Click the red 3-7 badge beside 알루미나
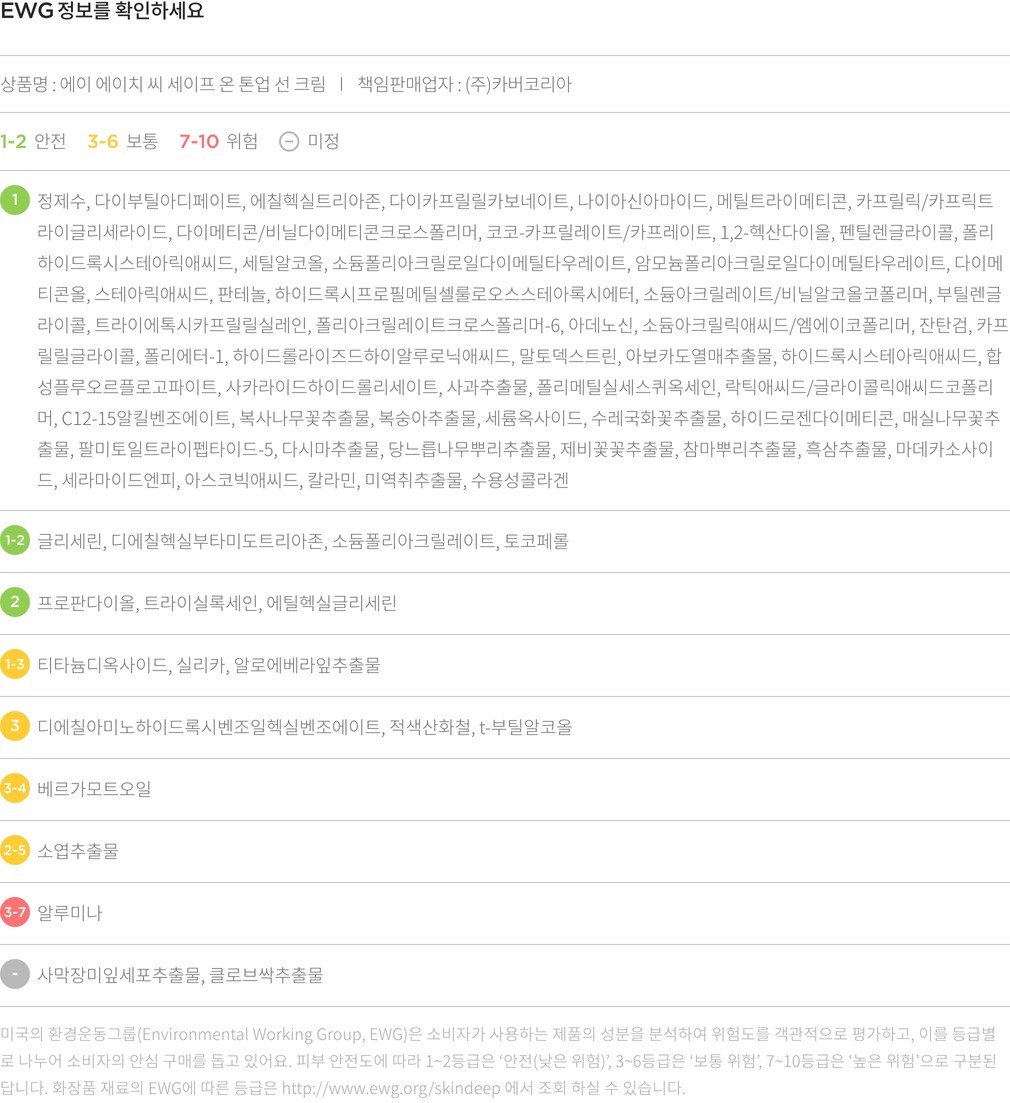 [15, 913]
